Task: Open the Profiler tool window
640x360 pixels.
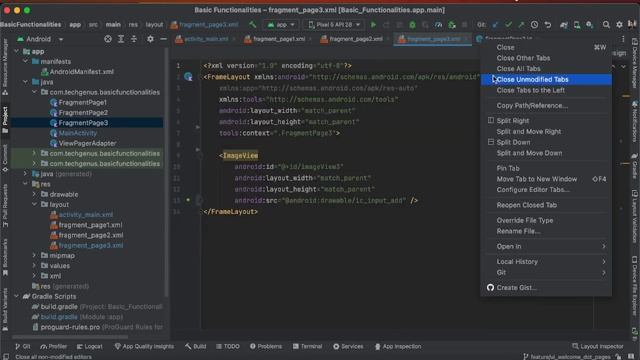Action: click(x=53, y=346)
